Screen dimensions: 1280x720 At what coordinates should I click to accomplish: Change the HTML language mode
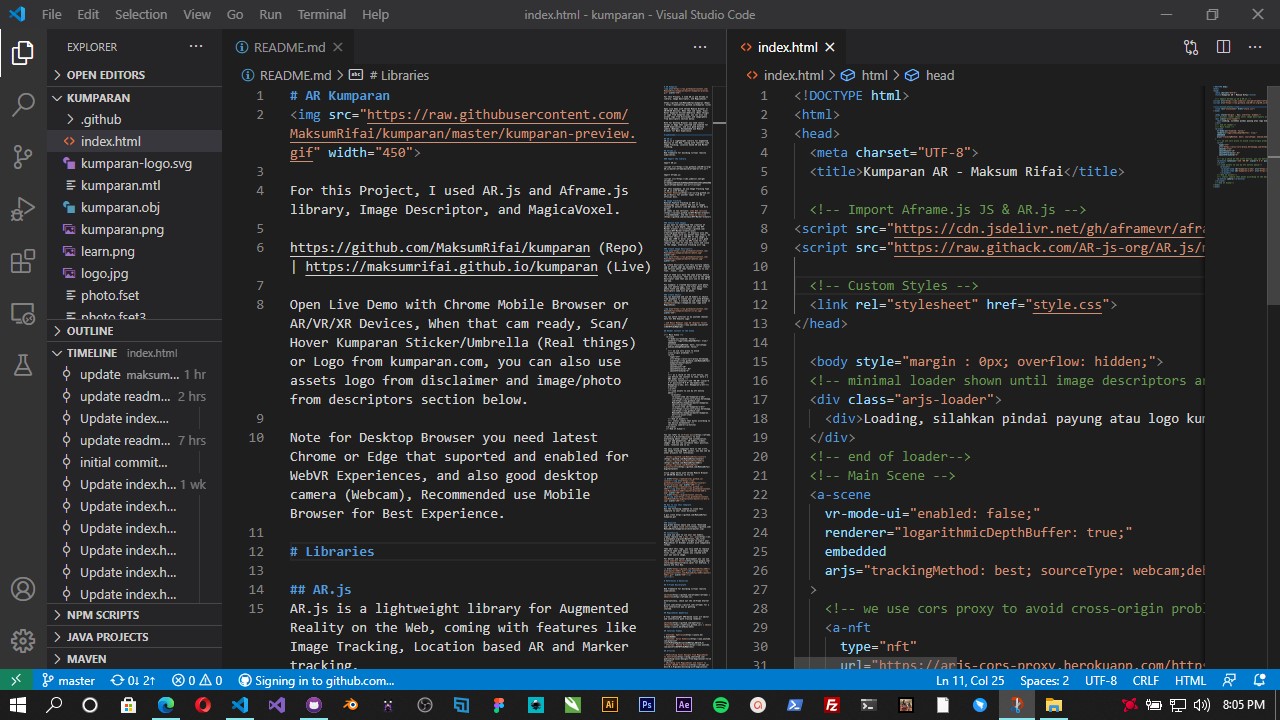(x=1190, y=680)
